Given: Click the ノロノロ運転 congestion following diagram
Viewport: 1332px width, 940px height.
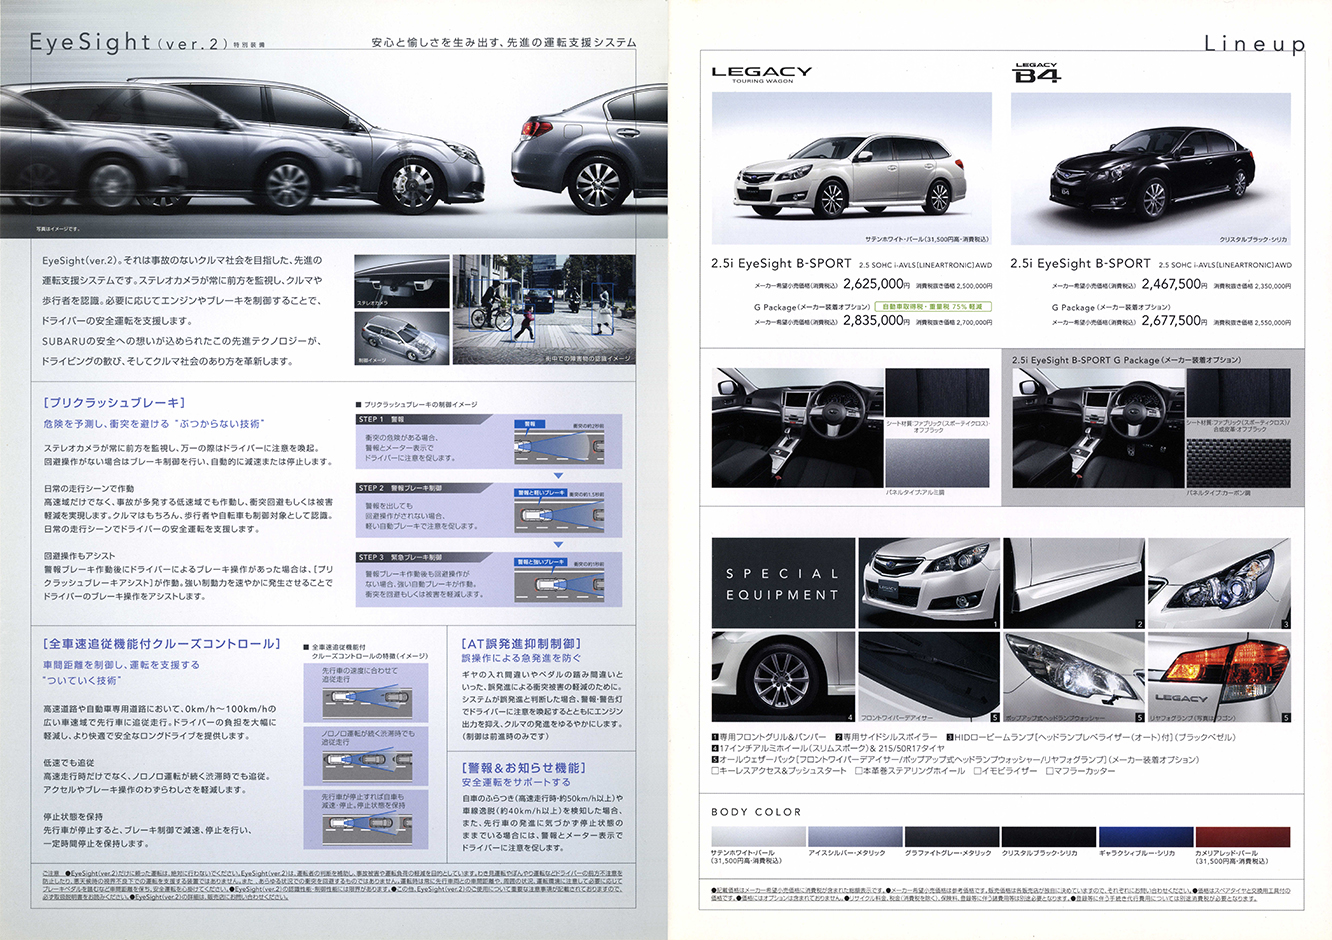Looking at the screenshot, I should 366,754.
